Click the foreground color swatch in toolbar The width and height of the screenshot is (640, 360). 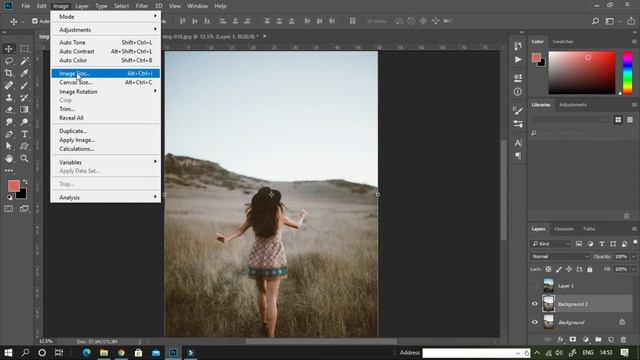(13, 186)
